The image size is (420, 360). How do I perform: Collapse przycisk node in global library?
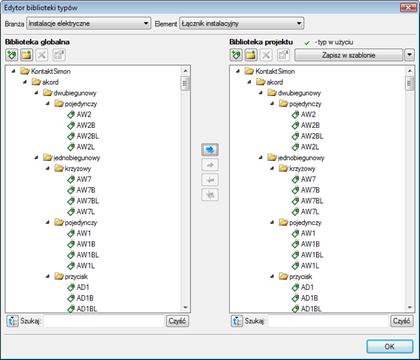tap(48, 276)
